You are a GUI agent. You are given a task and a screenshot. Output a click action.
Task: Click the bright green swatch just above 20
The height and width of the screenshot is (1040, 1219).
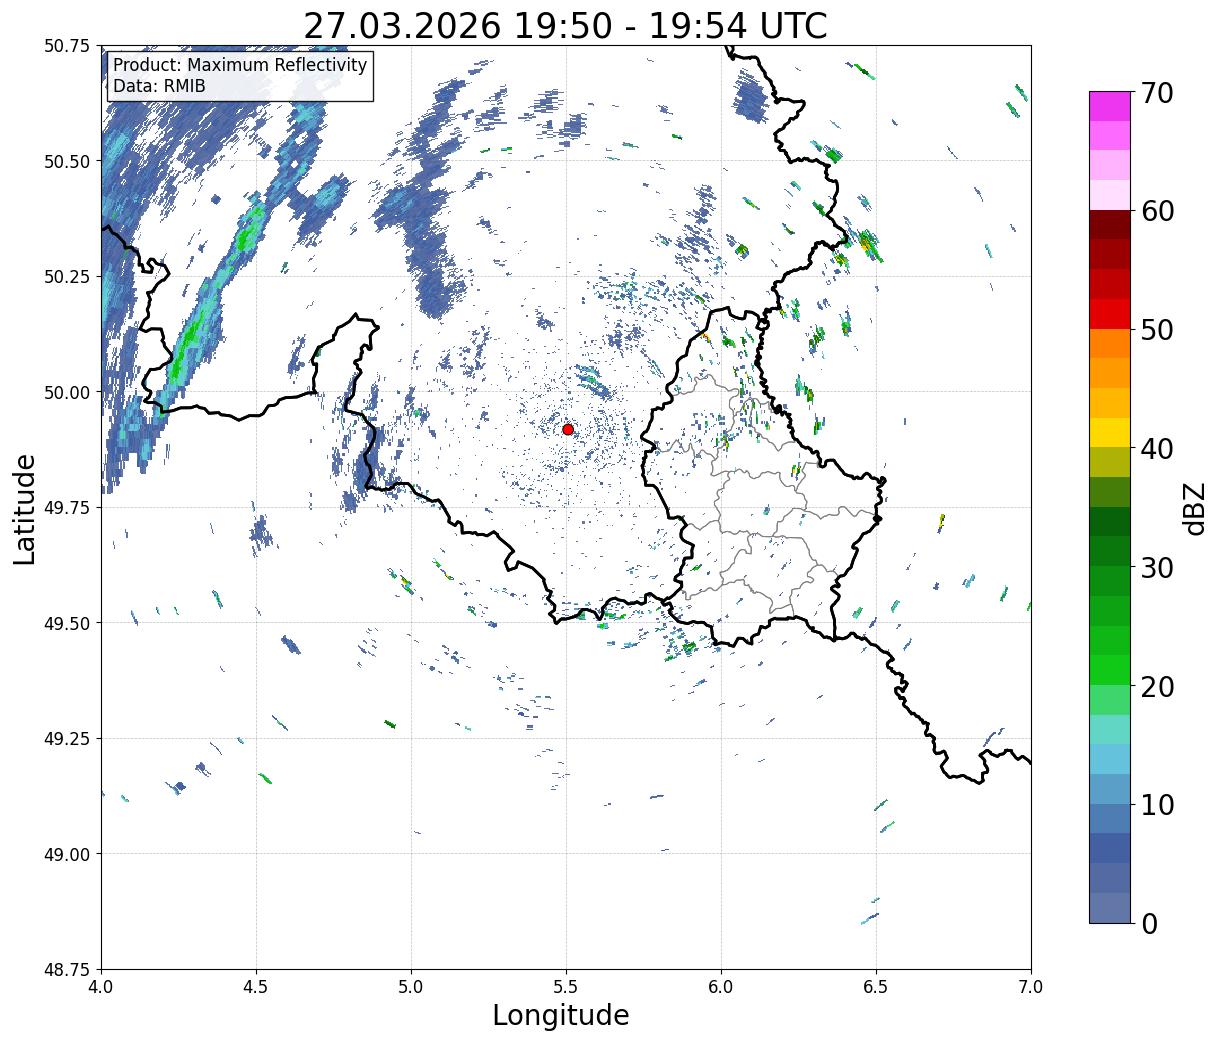[x=1110, y=670]
